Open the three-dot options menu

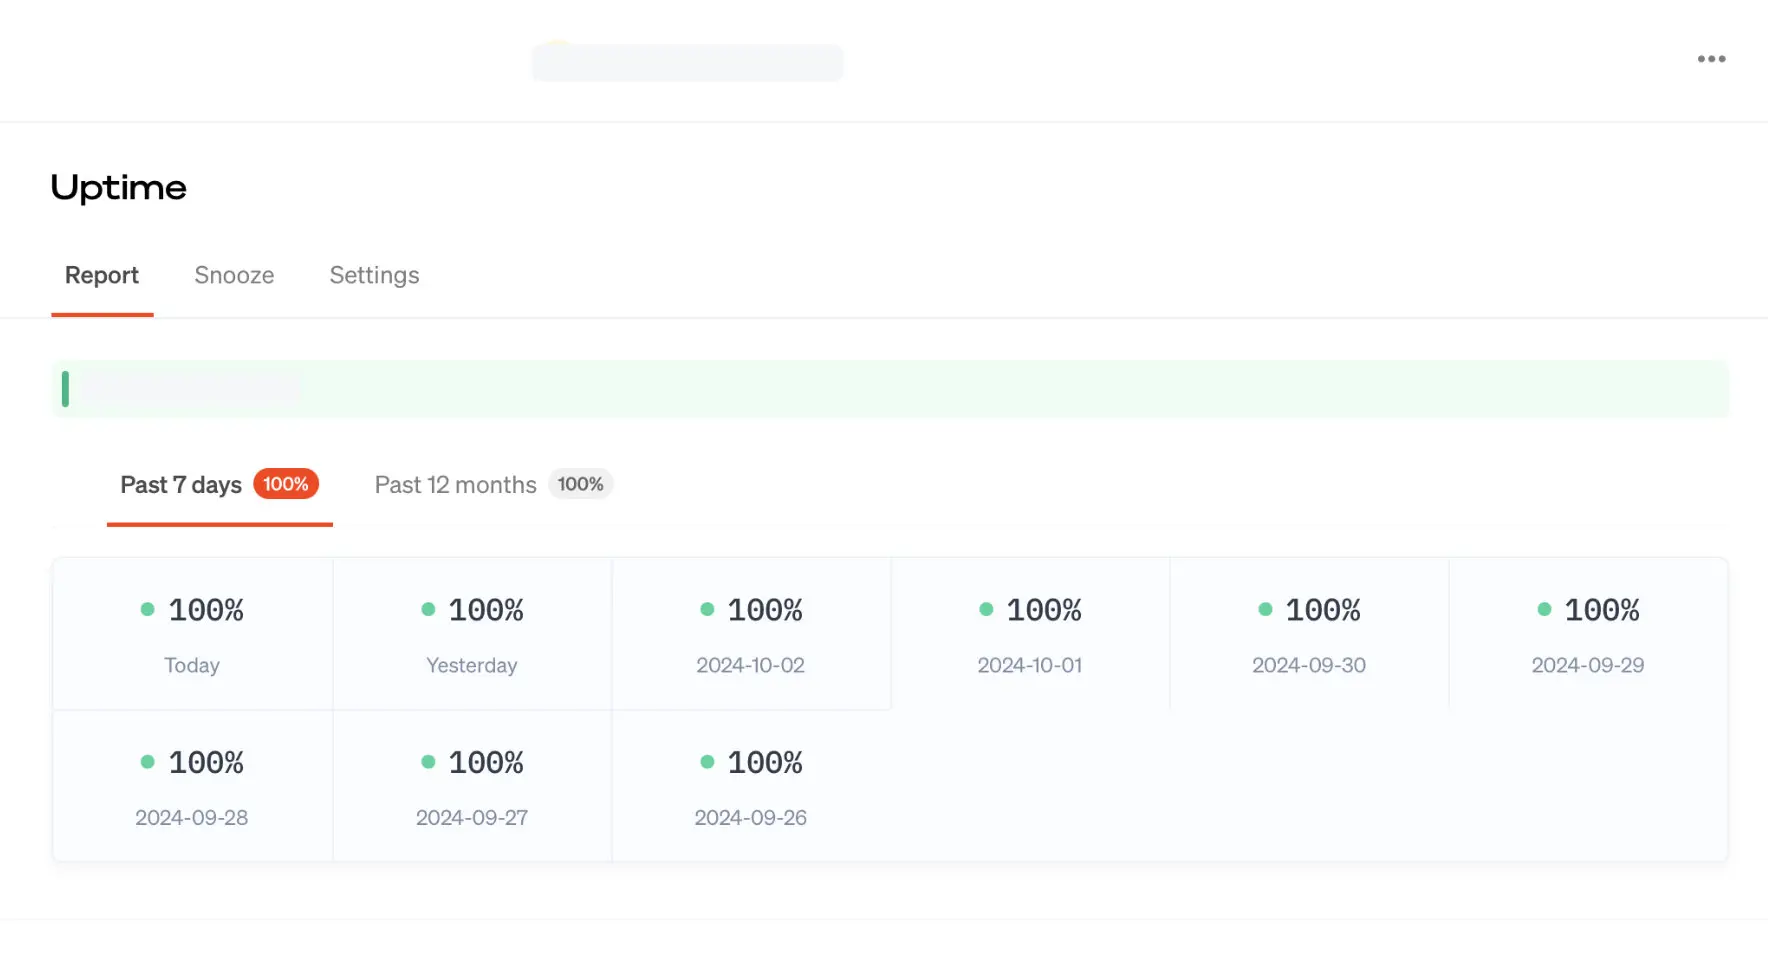point(1712,58)
